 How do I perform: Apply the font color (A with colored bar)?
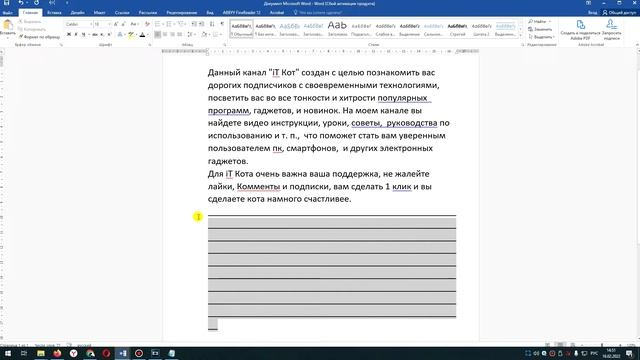pyautogui.click(x=142, y=35)
